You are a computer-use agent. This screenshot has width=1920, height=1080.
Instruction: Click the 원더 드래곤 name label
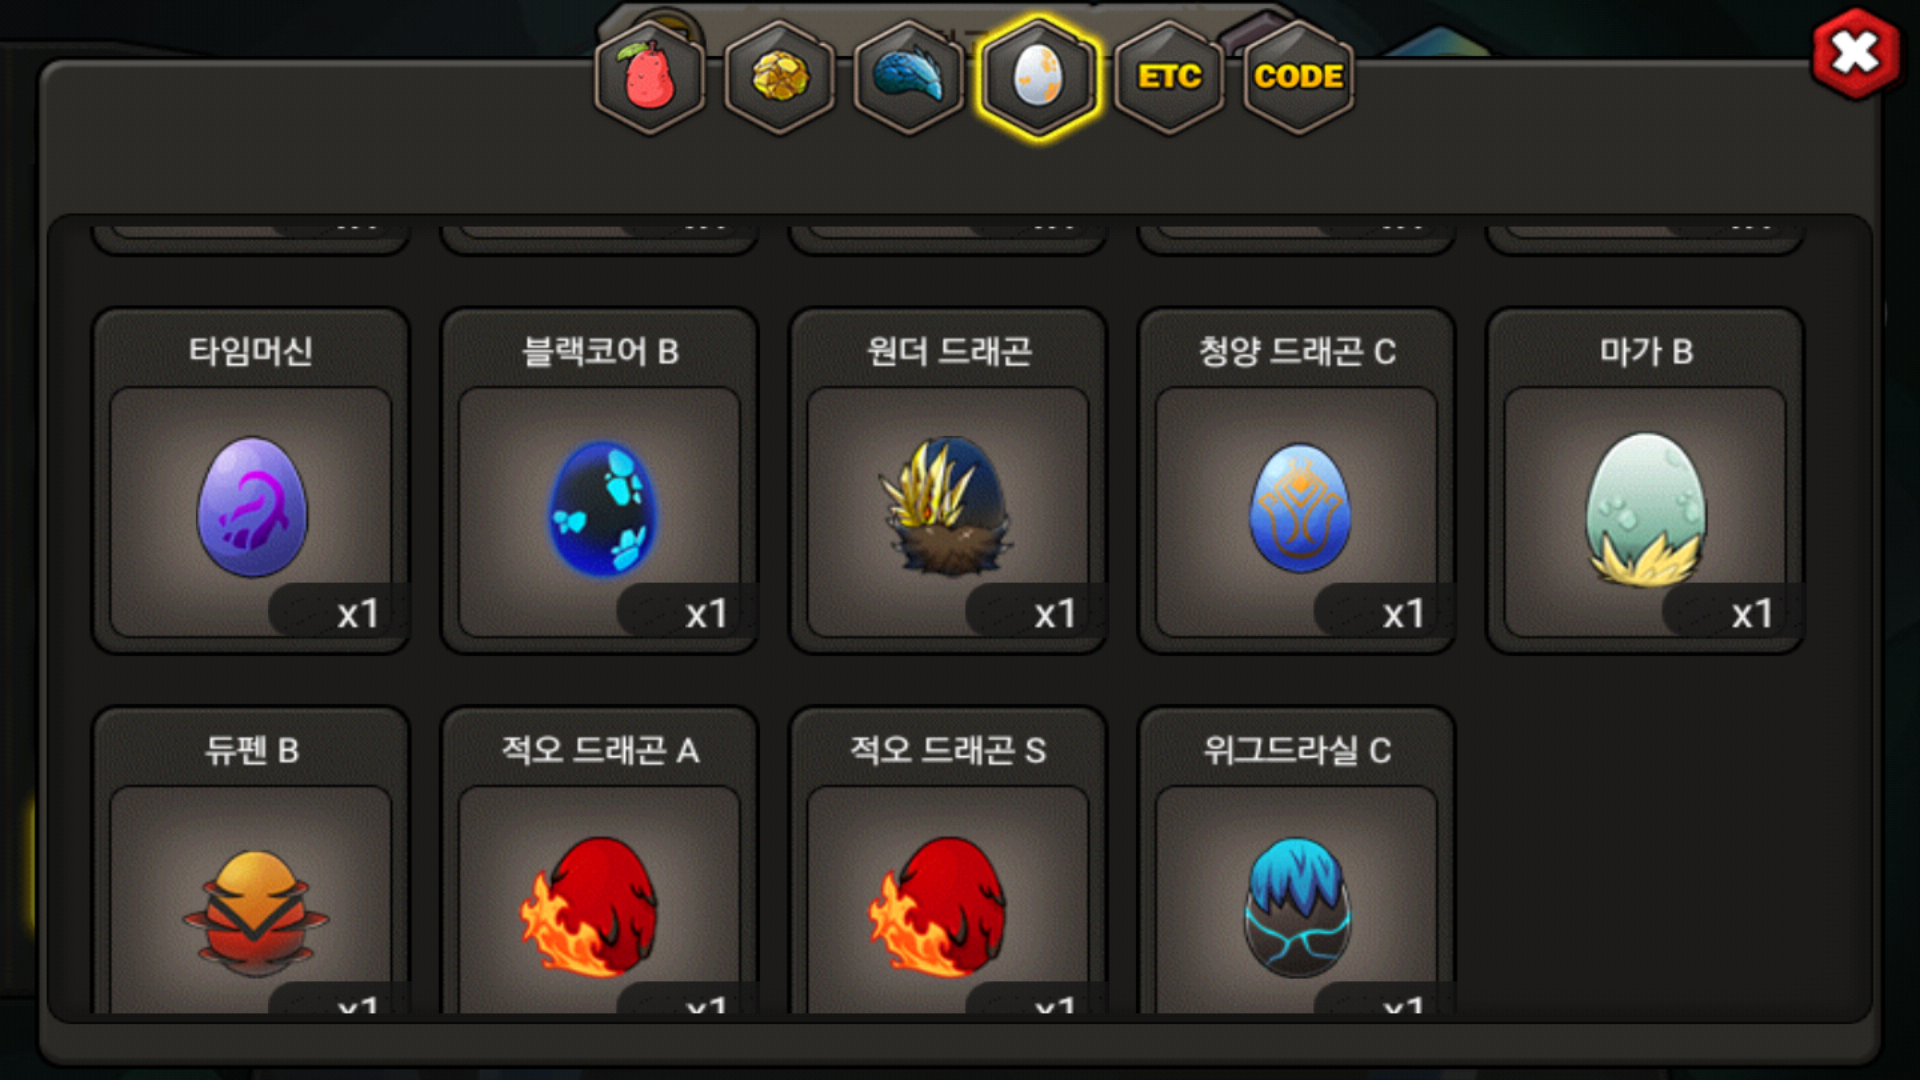tap(948, 351)
